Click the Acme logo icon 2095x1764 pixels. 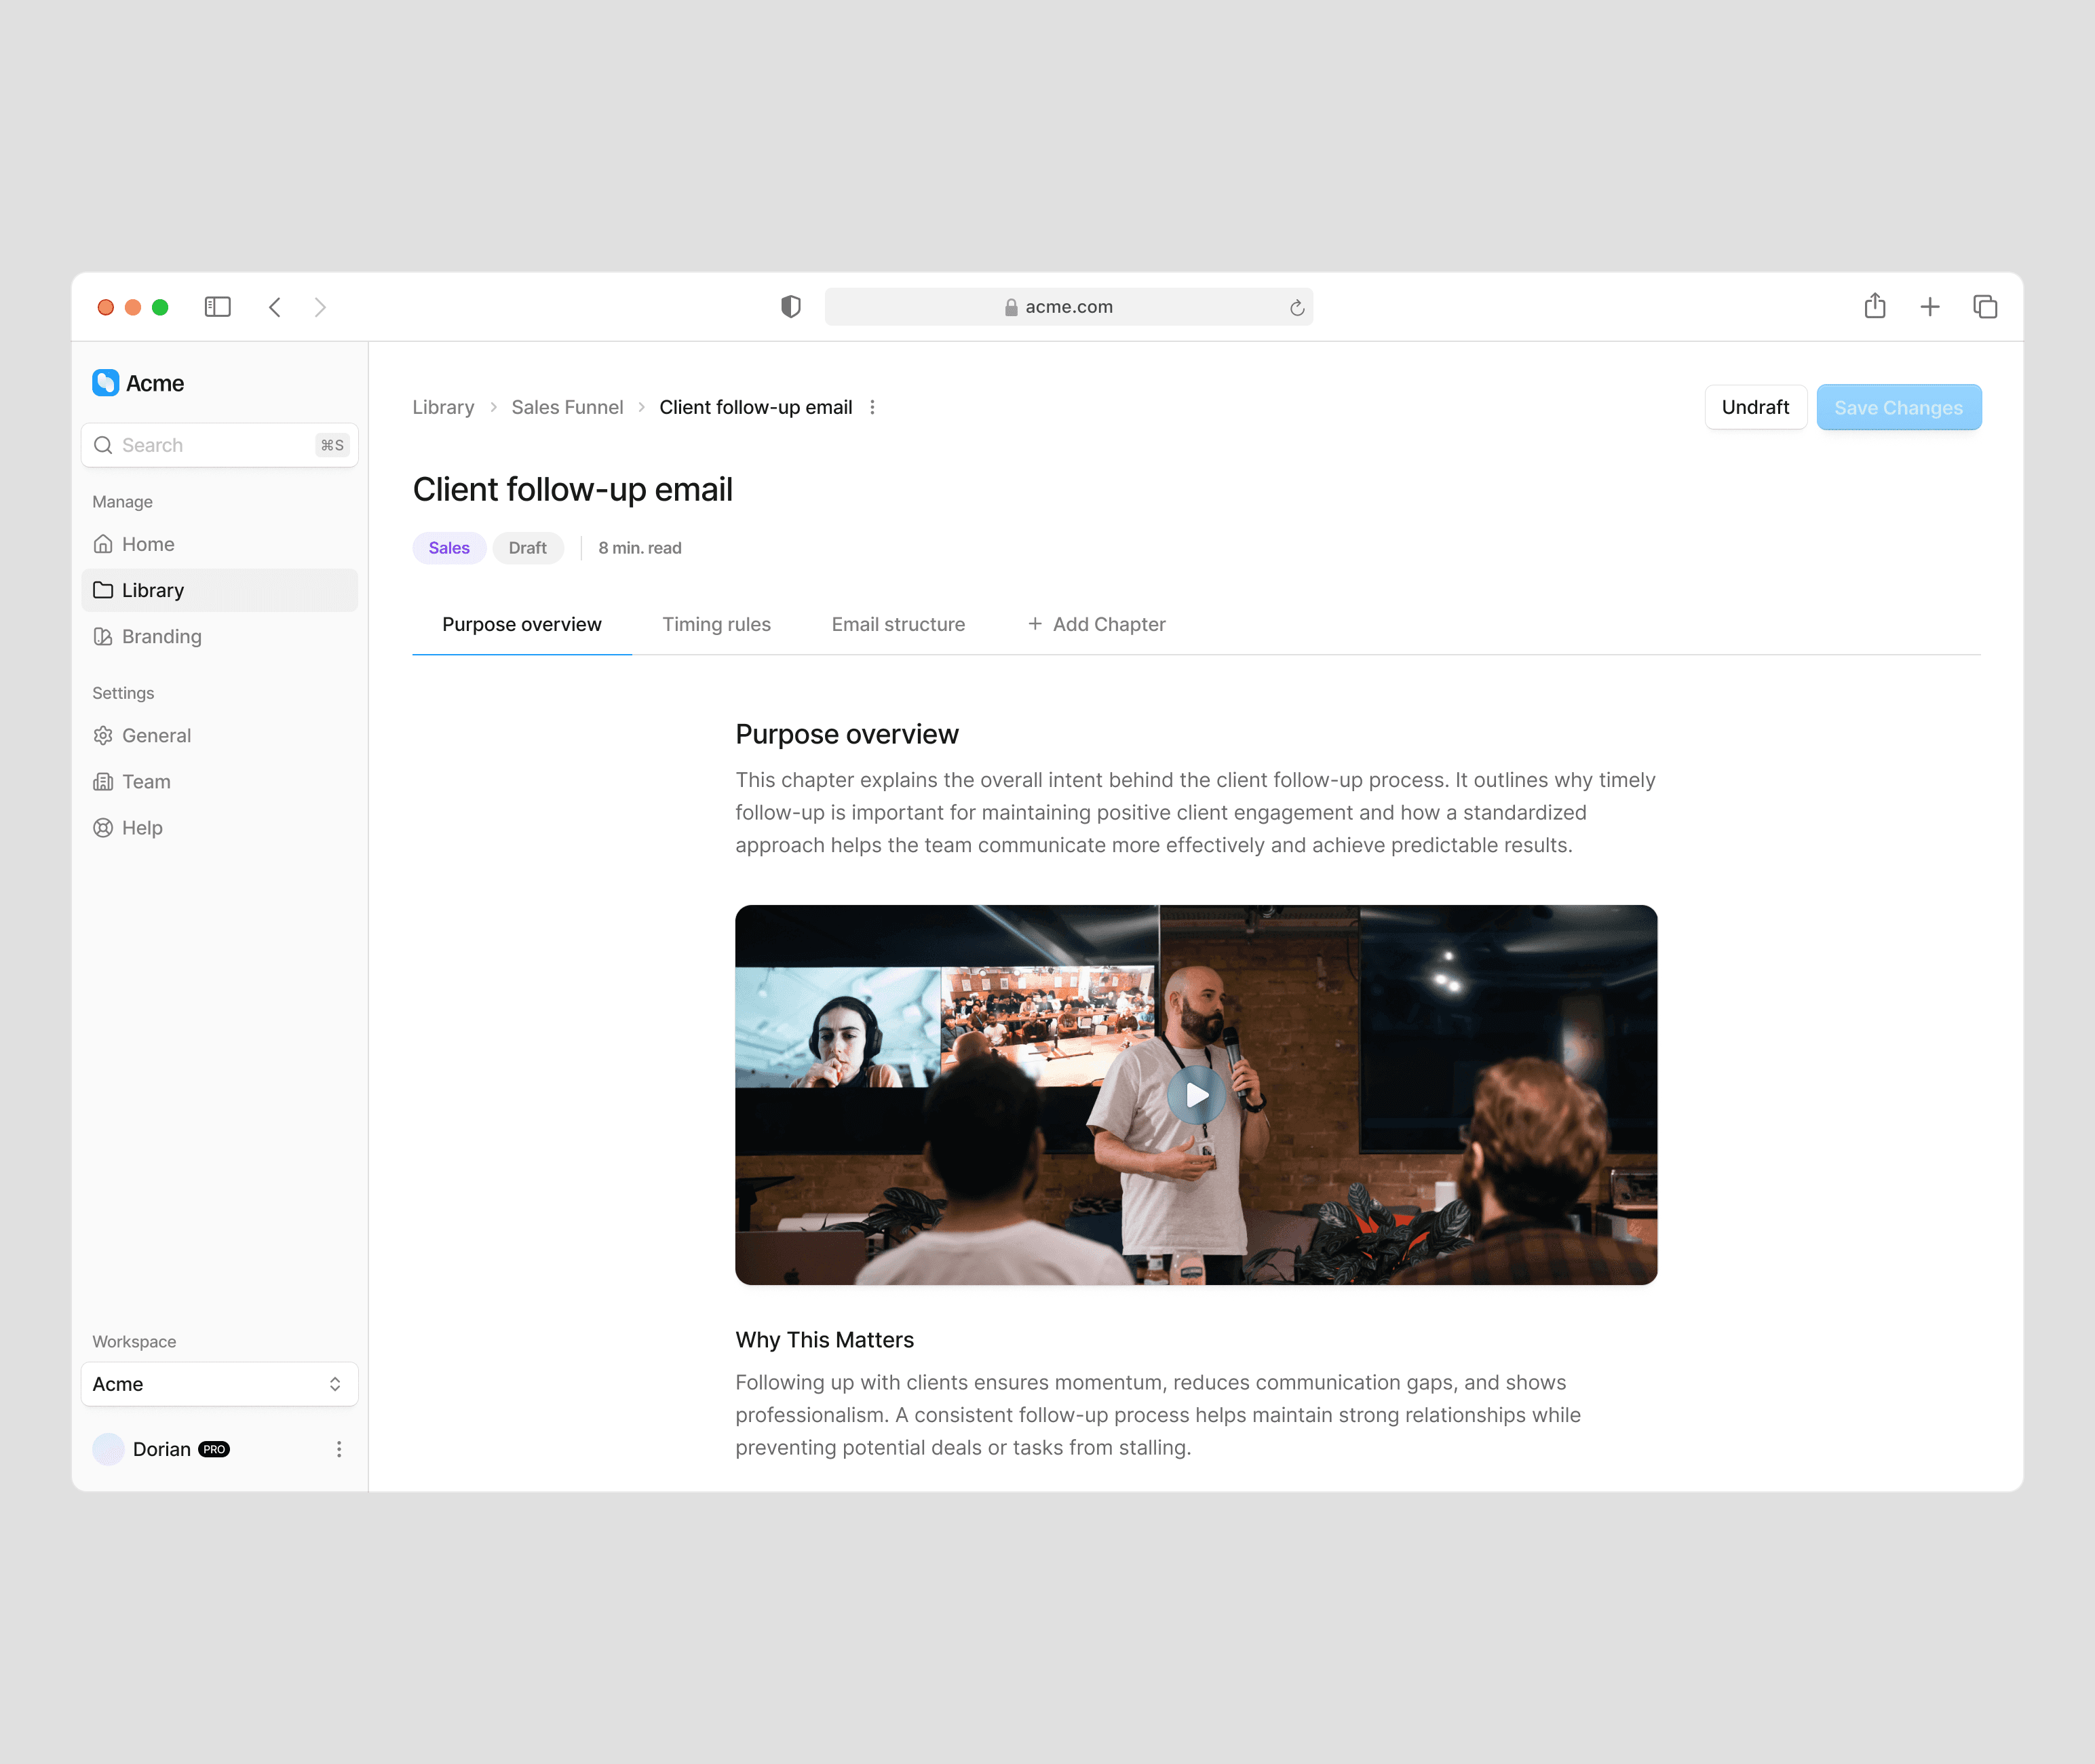click(106, 383)
